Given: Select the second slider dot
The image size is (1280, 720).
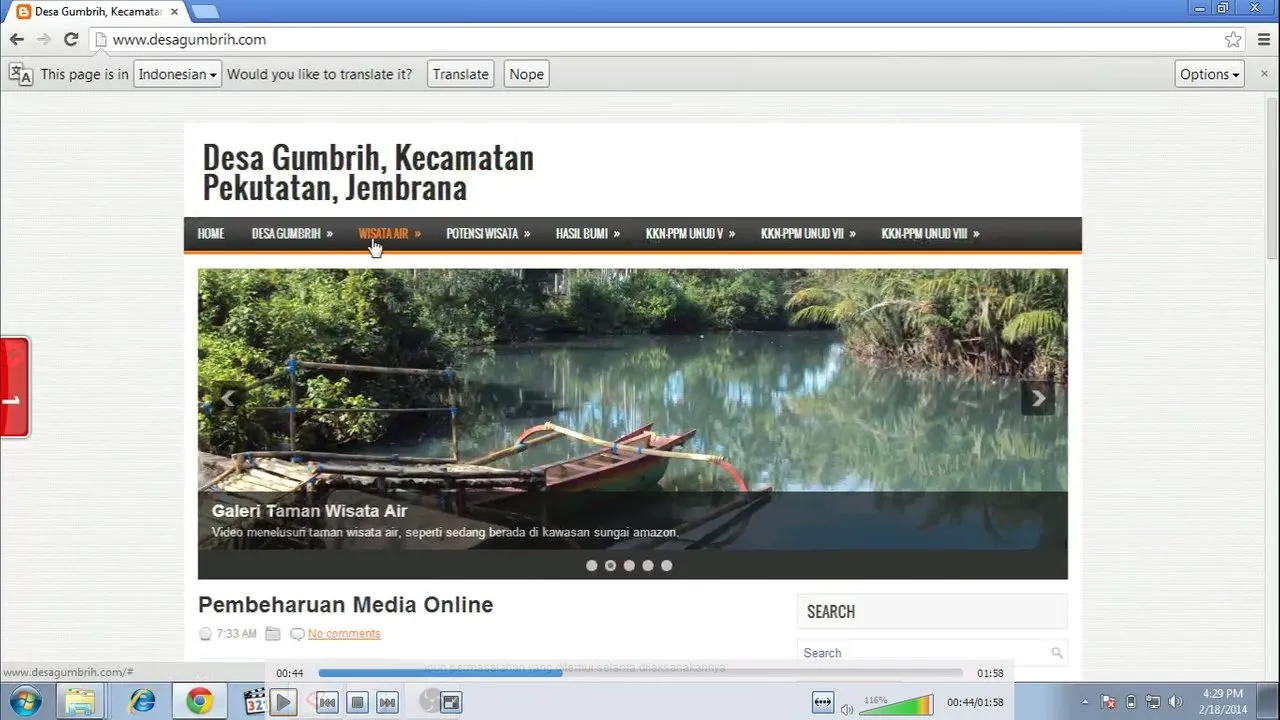Looking at the screenshot, I should (x=611, y=565).
